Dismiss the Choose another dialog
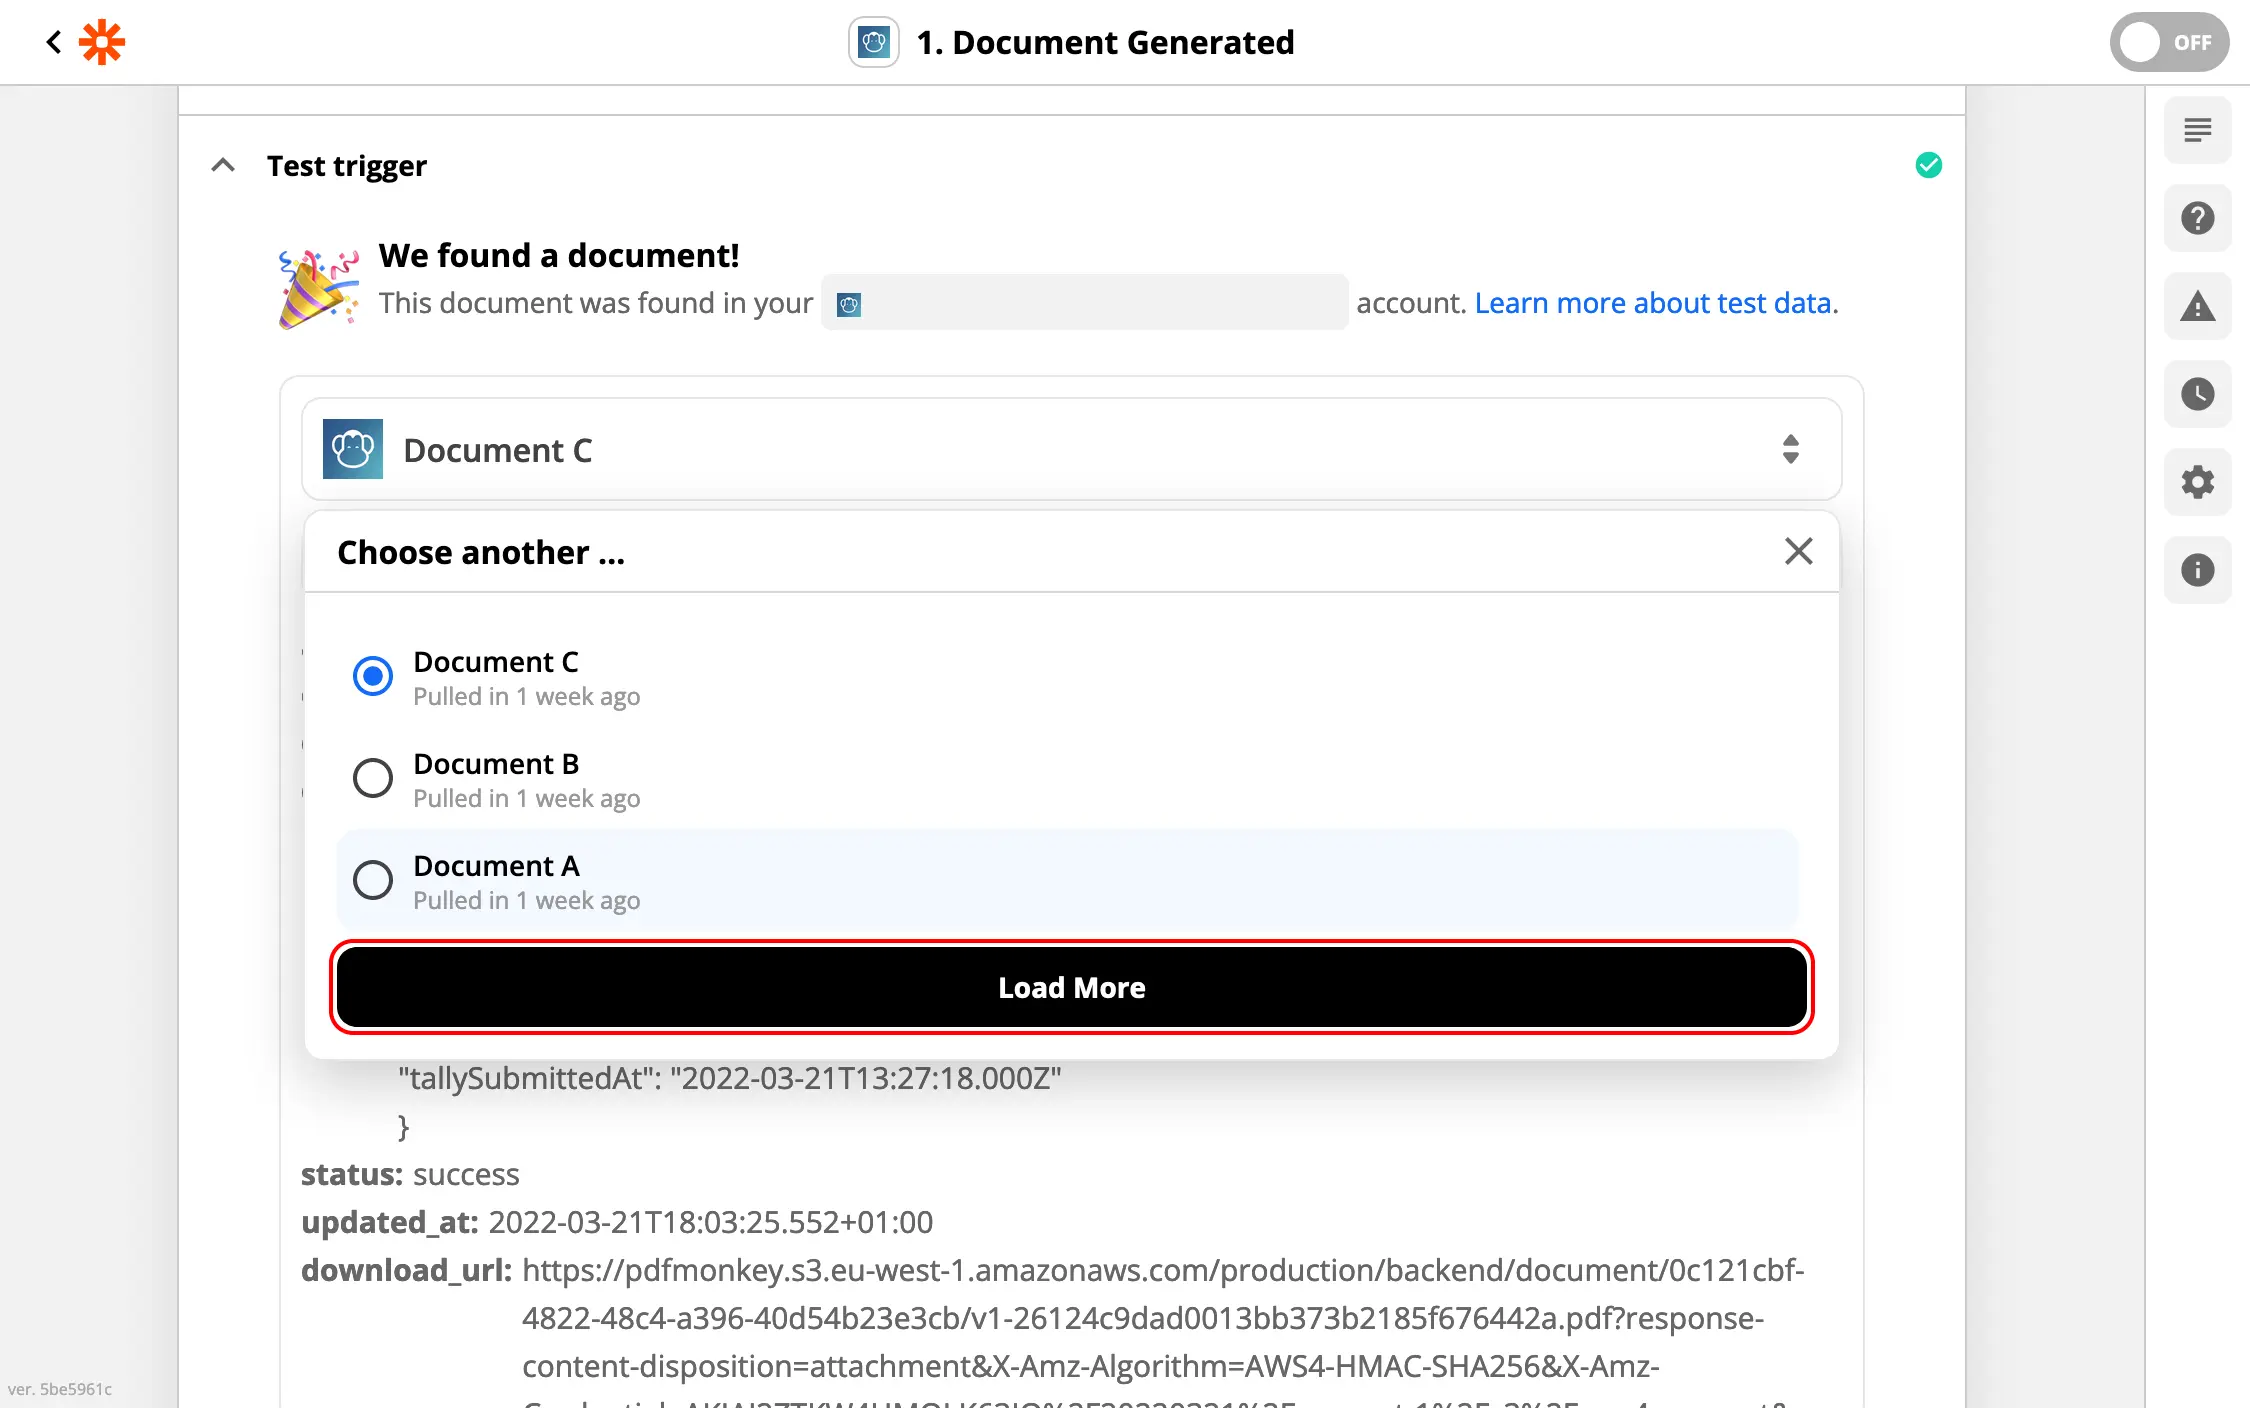Viewport: 2250px width, 1408px height. pos(1798,551)
